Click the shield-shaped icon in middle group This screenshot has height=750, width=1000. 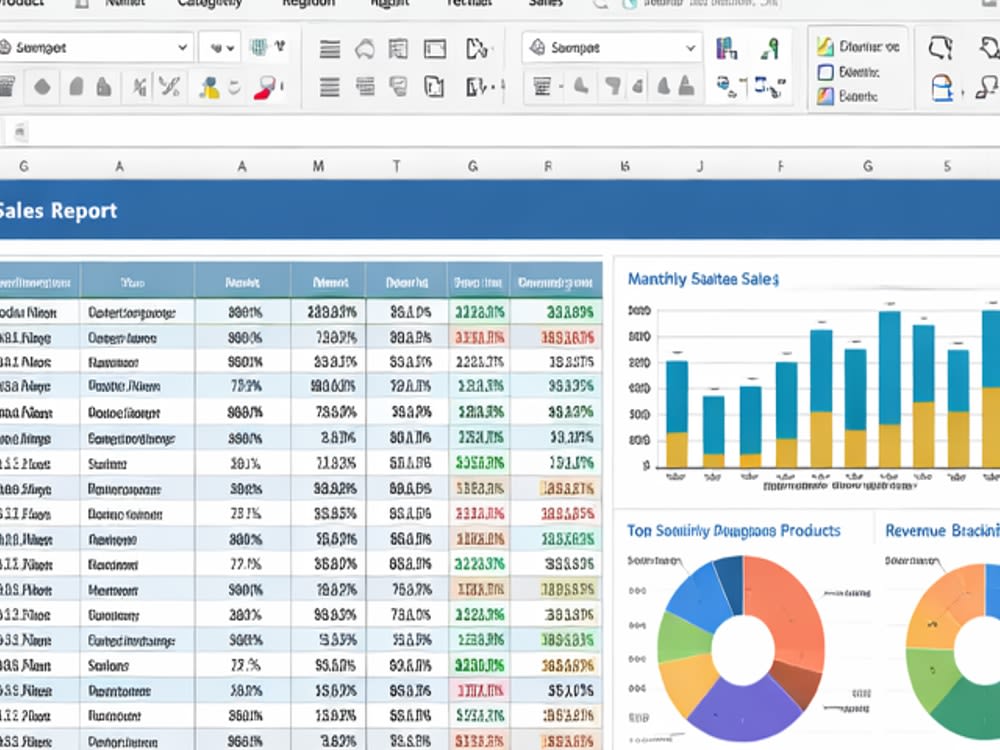399,86
